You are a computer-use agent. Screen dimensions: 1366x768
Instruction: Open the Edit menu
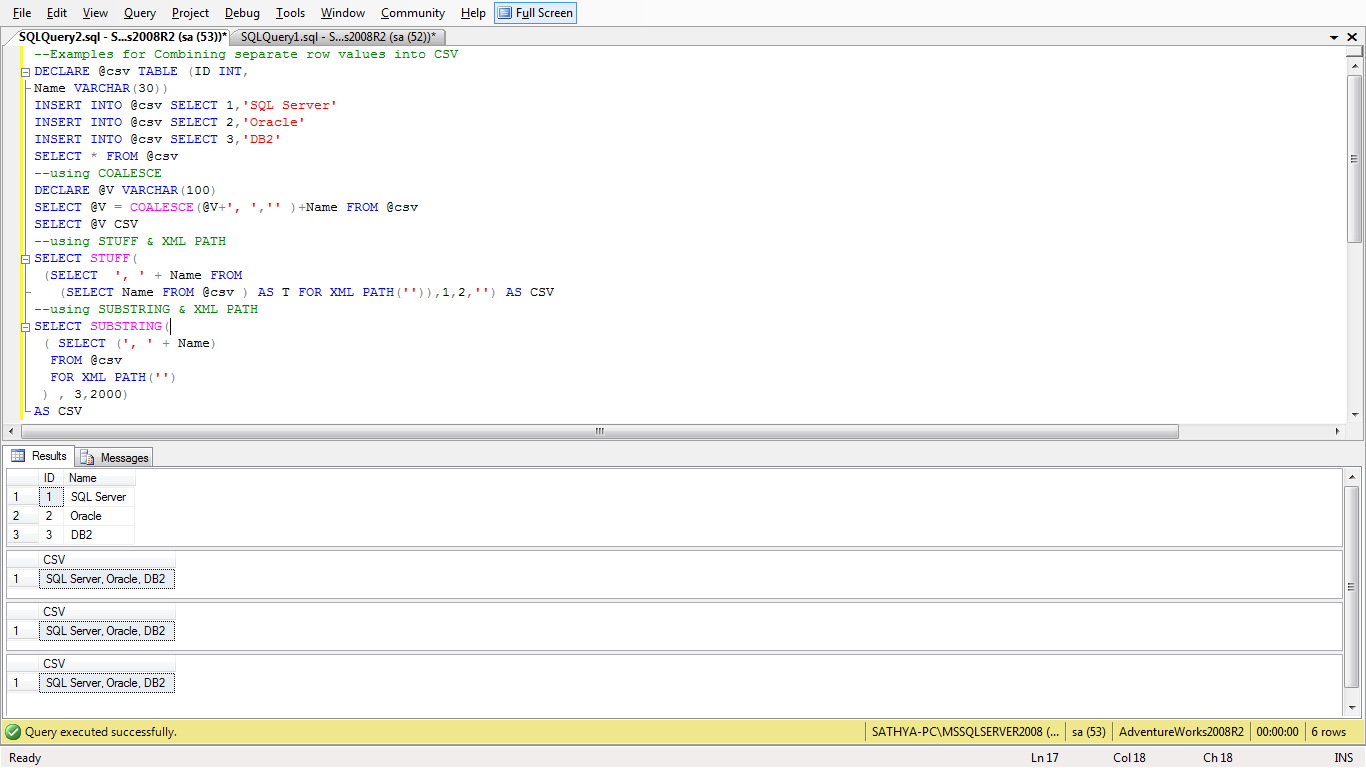point(57,13)
